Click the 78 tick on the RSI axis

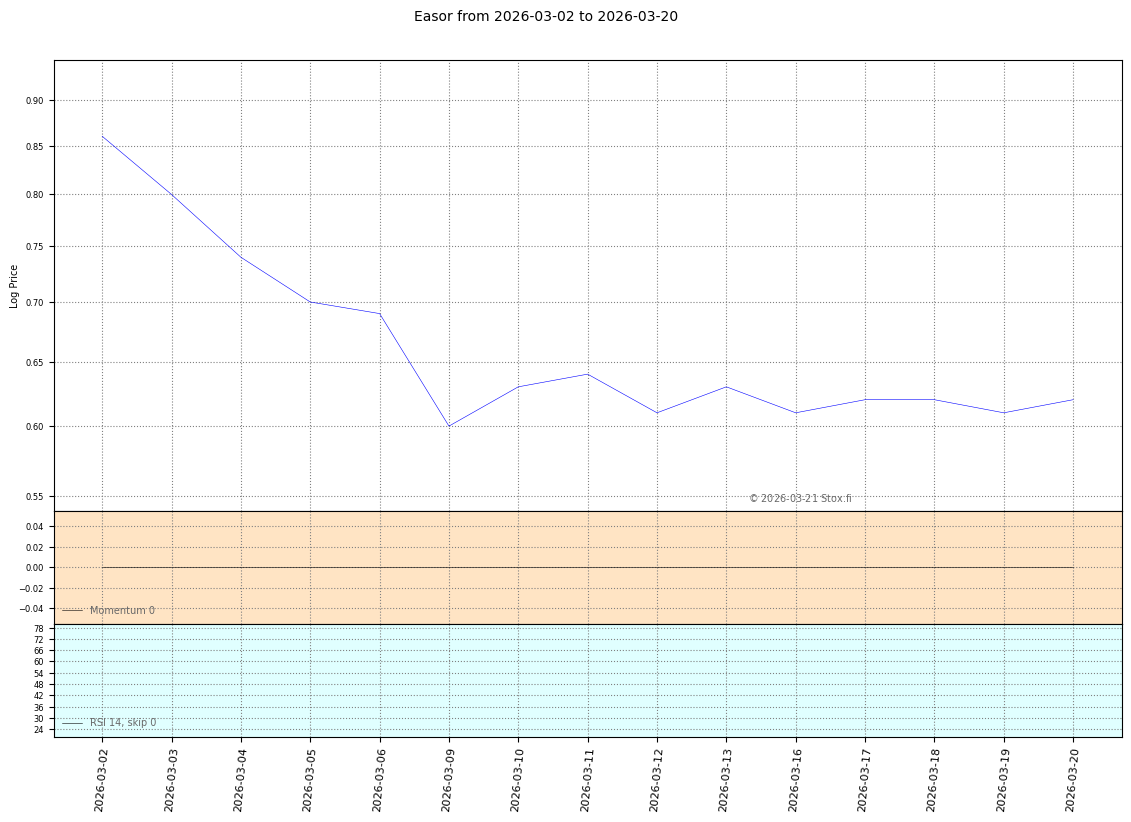tap(39, 629)
